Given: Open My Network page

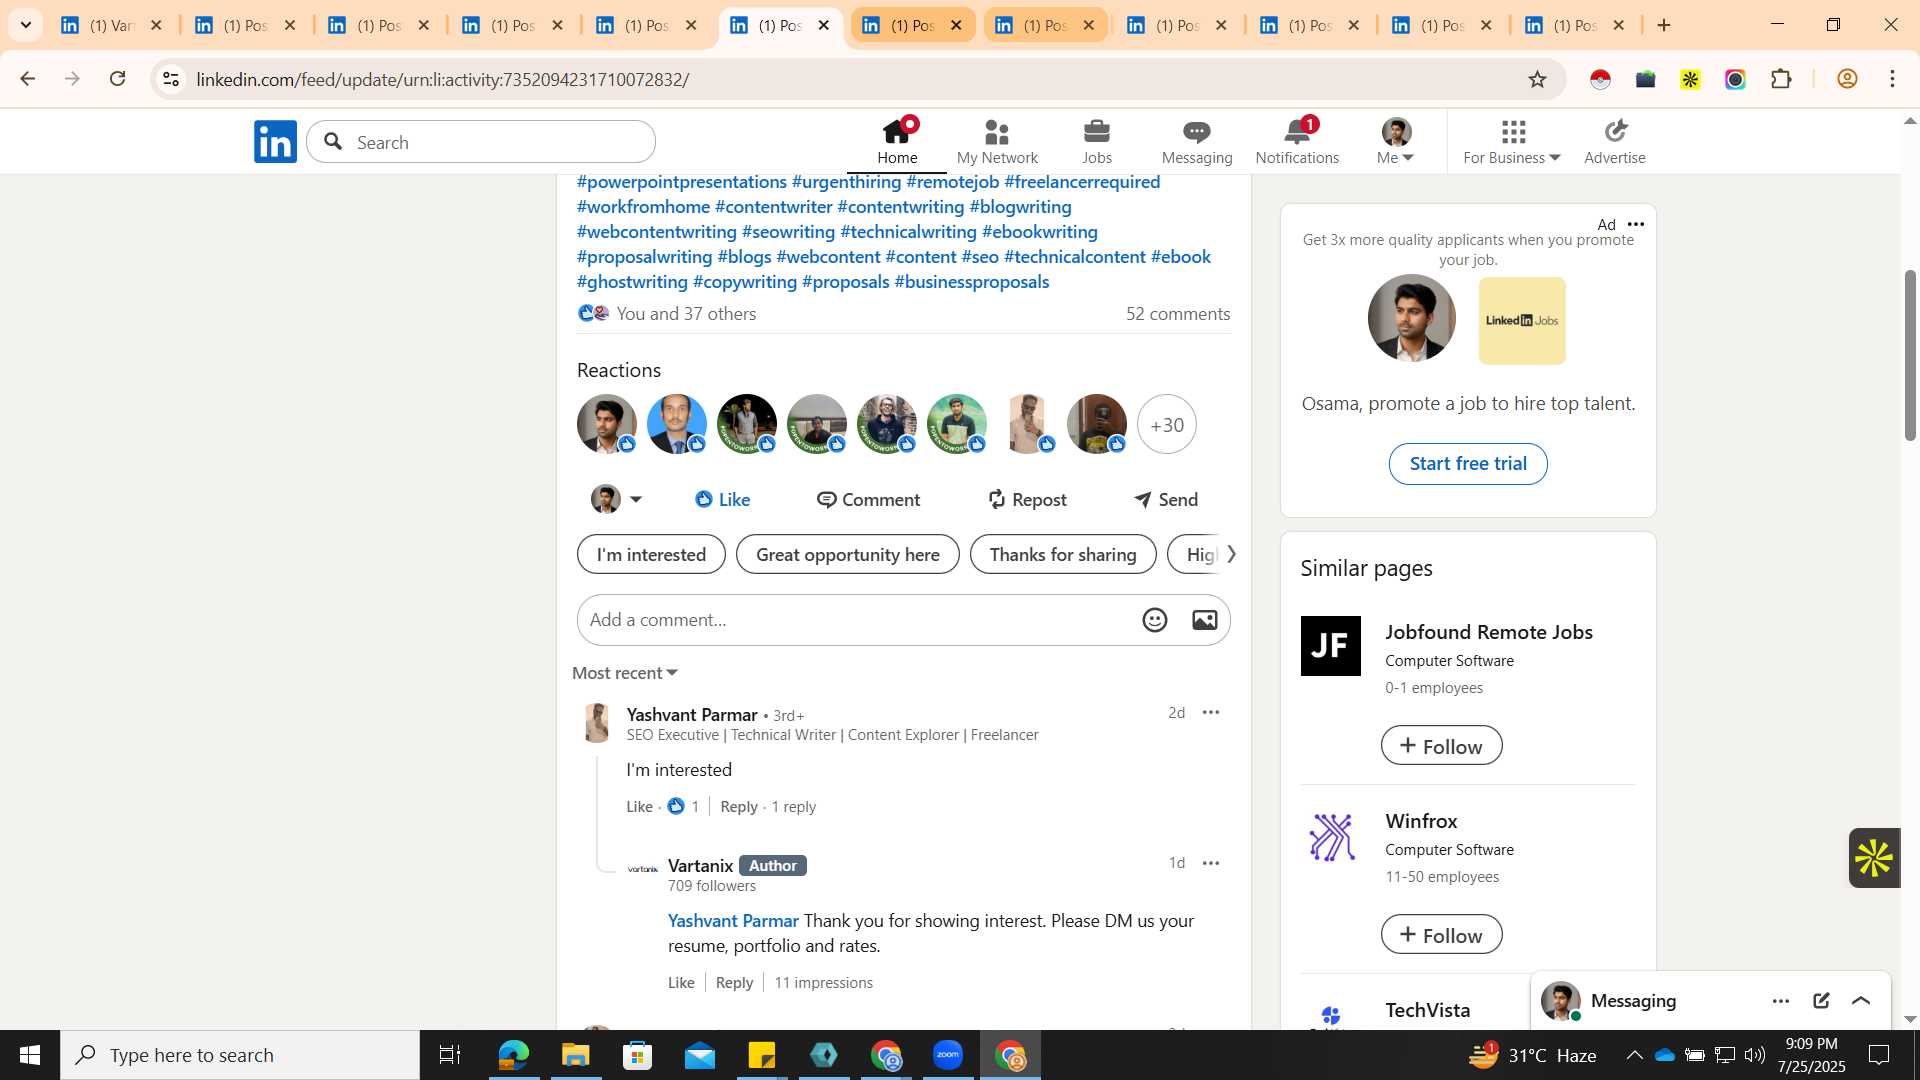Looking at the screenshot, I should point(997,141).
